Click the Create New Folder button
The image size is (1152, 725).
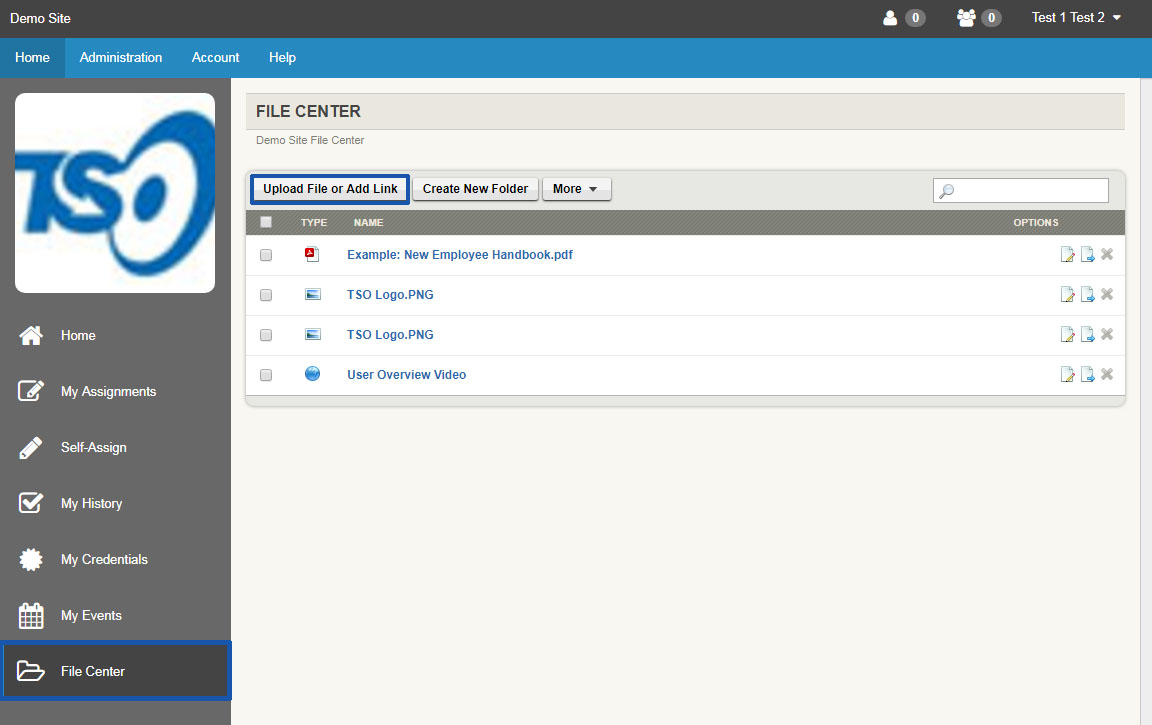(475, 188)
